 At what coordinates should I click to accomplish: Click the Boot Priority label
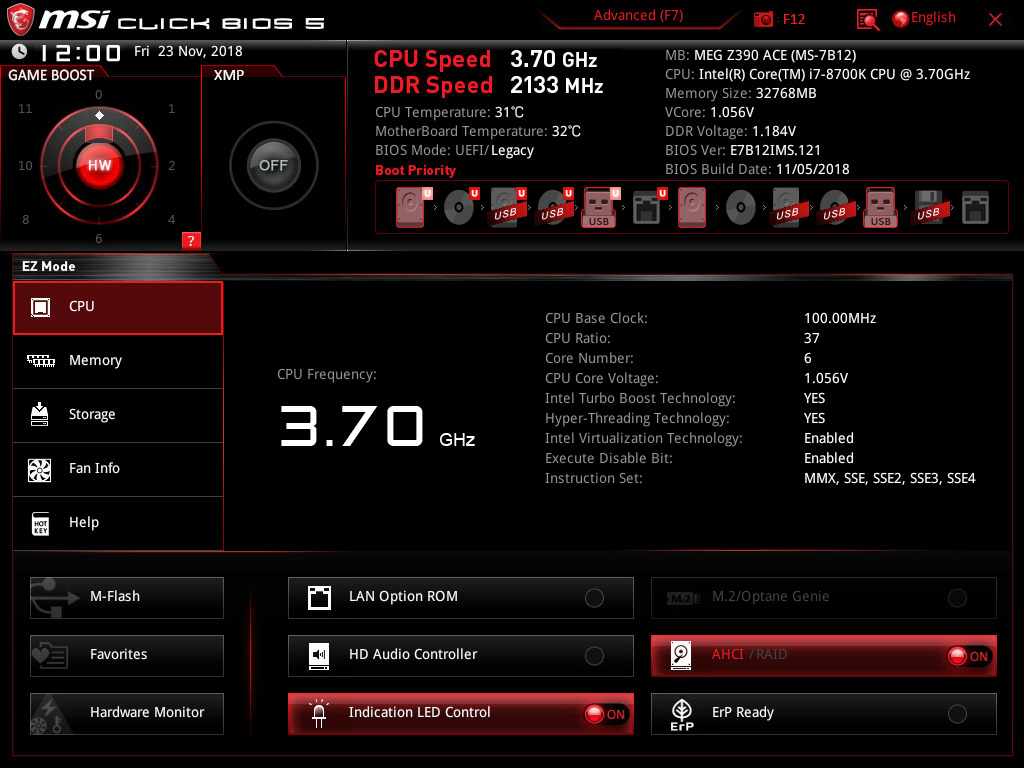(415, 170)
